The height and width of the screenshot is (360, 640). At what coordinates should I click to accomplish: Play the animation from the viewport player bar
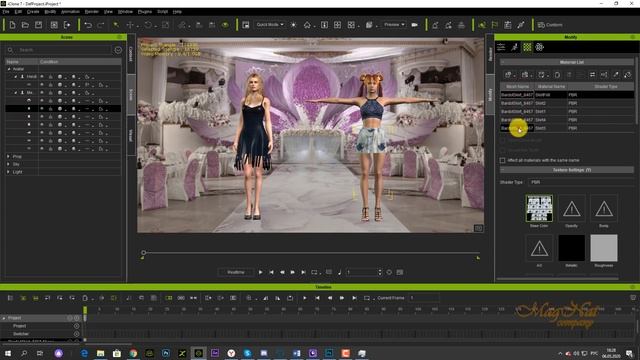[260, 272]
